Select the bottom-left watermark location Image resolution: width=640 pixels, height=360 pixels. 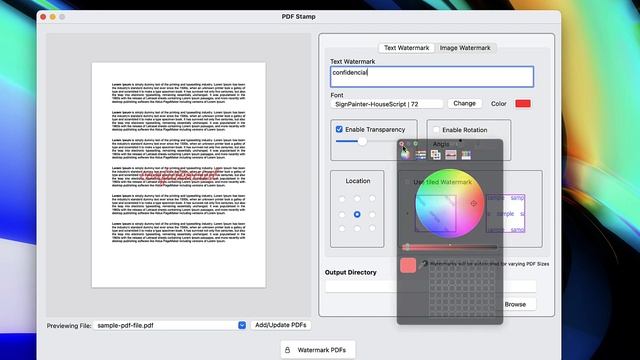[342, 229]
